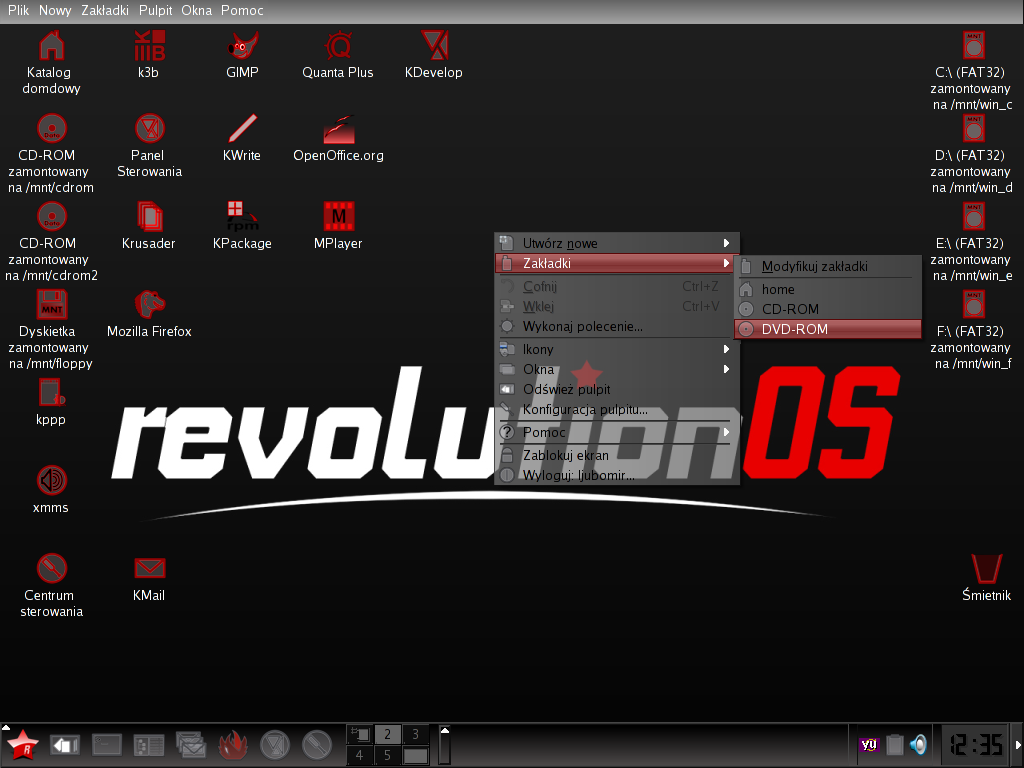Open the F:\ (FAT32) drive icon
1024x768 pixels.
[974, 305]
